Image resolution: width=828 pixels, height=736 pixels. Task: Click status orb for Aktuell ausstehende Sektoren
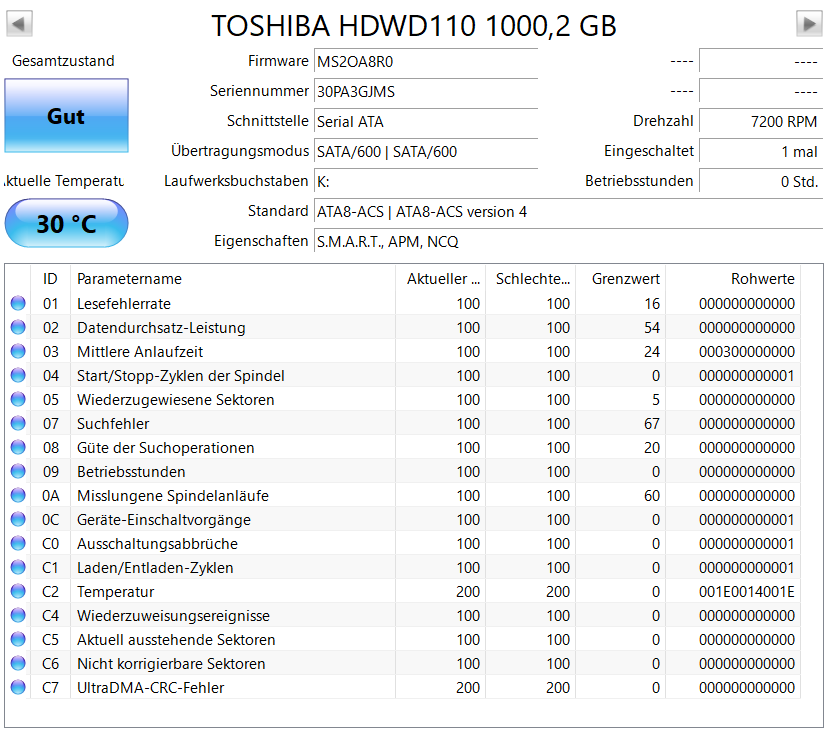pyautogui.click(x=18, y=639)
